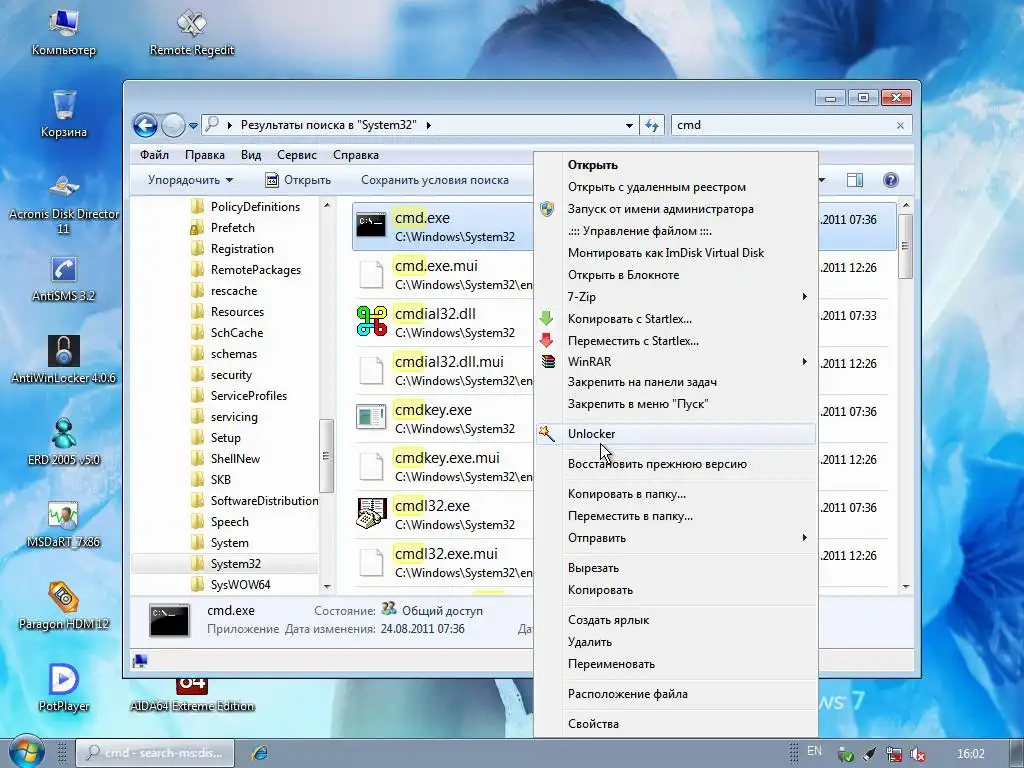Open the Вид menu

(x=251, y=155)
